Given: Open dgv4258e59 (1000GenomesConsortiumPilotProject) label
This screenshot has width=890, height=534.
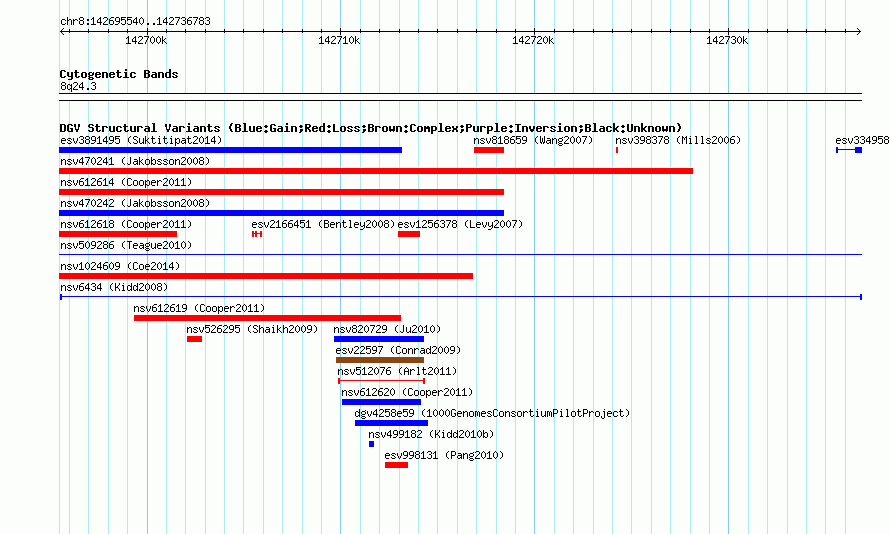Looking at the screenshot, I should coord(492,413).
